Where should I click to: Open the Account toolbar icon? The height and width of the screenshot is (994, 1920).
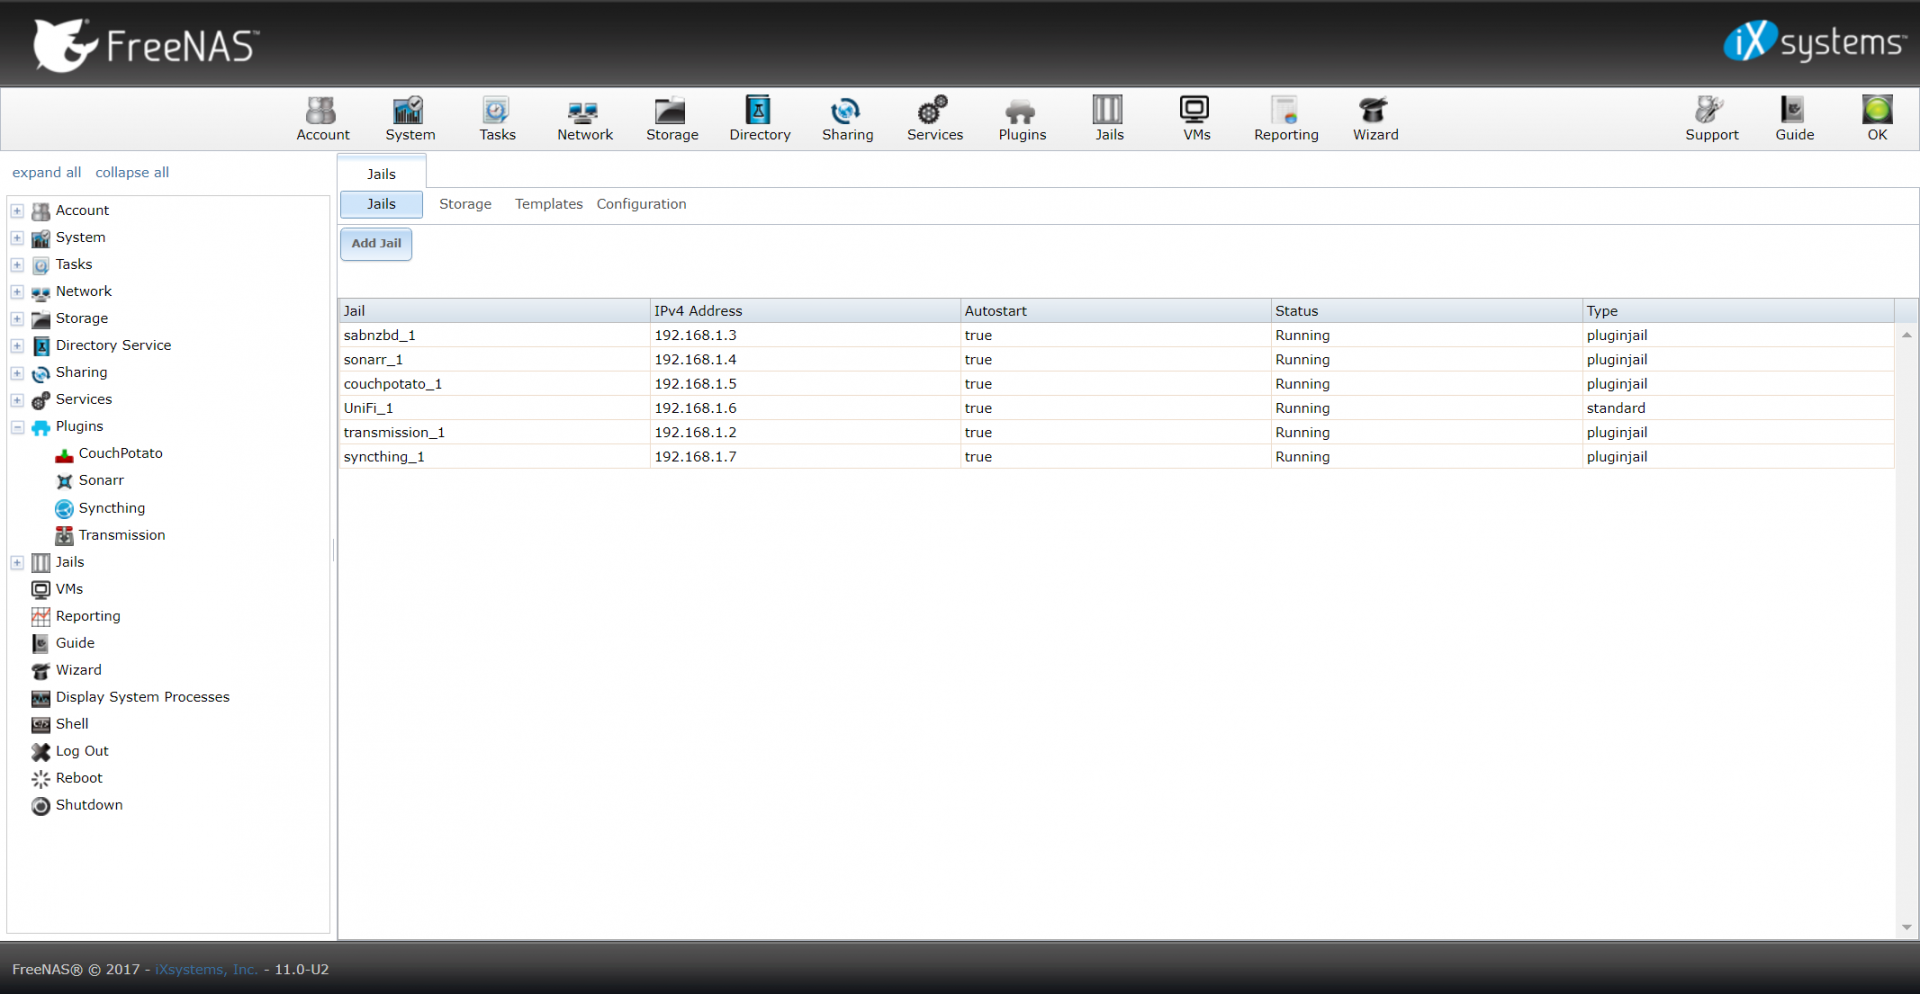322,119
